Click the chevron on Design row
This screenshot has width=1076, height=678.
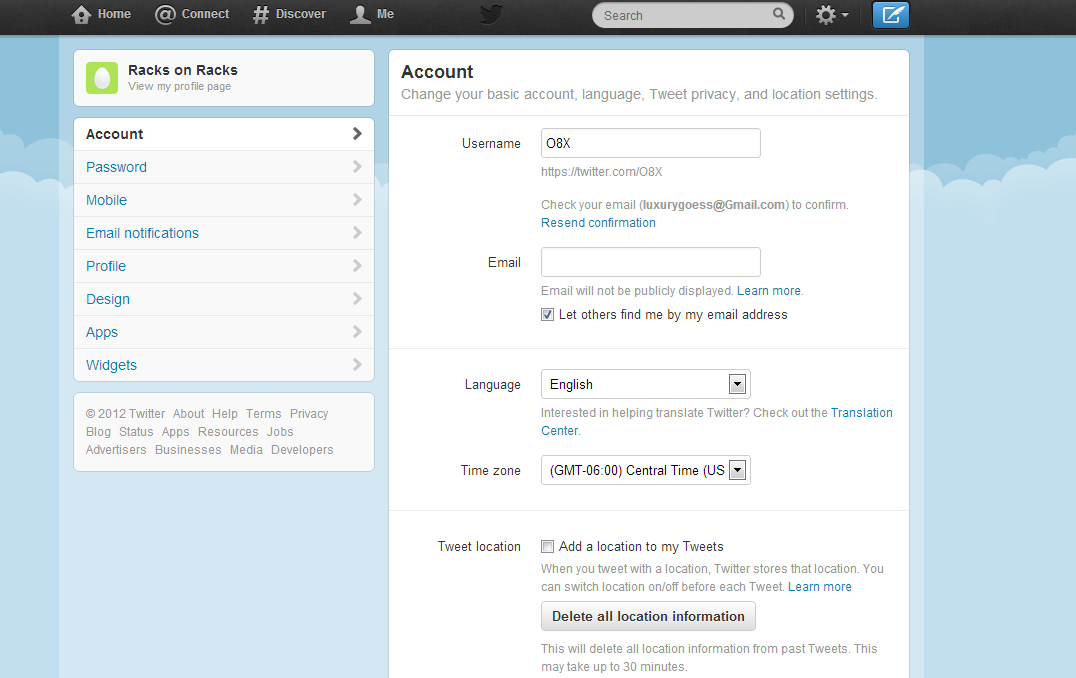357,299
